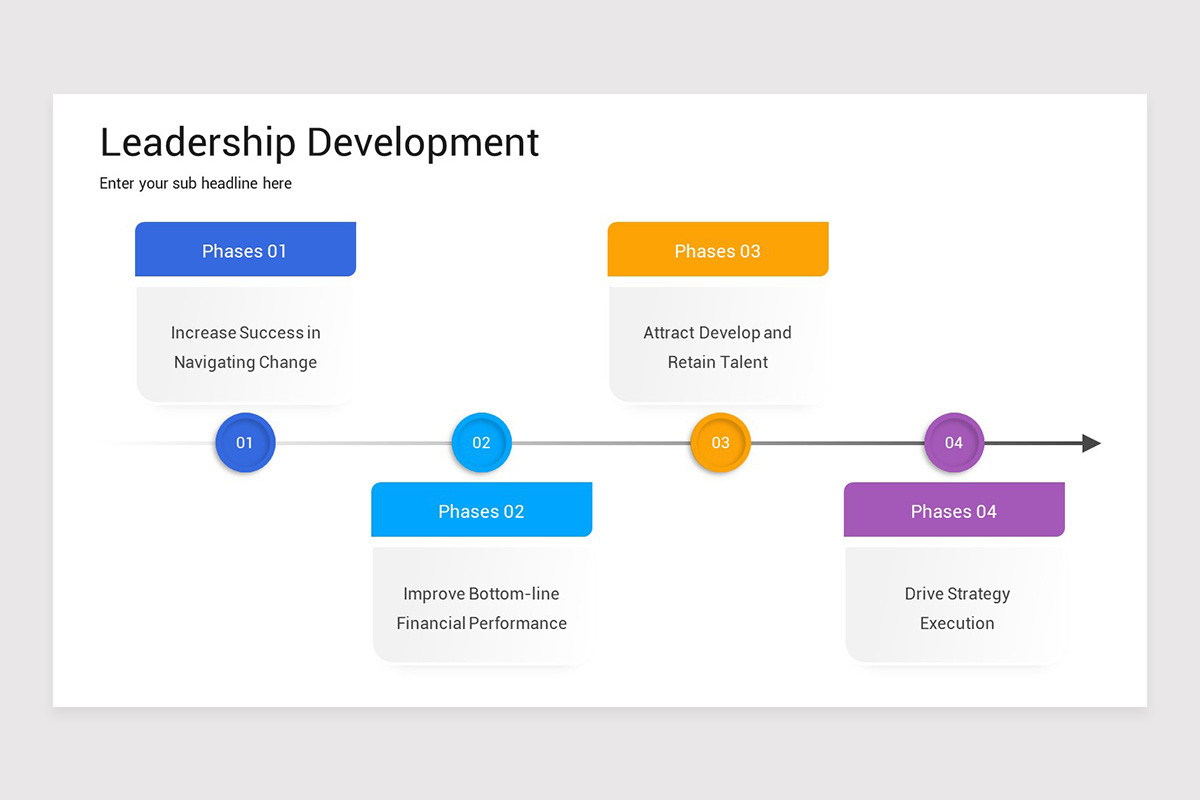
Task: Toggle selection of the Phases 02 header
Action: coord(481,510)
